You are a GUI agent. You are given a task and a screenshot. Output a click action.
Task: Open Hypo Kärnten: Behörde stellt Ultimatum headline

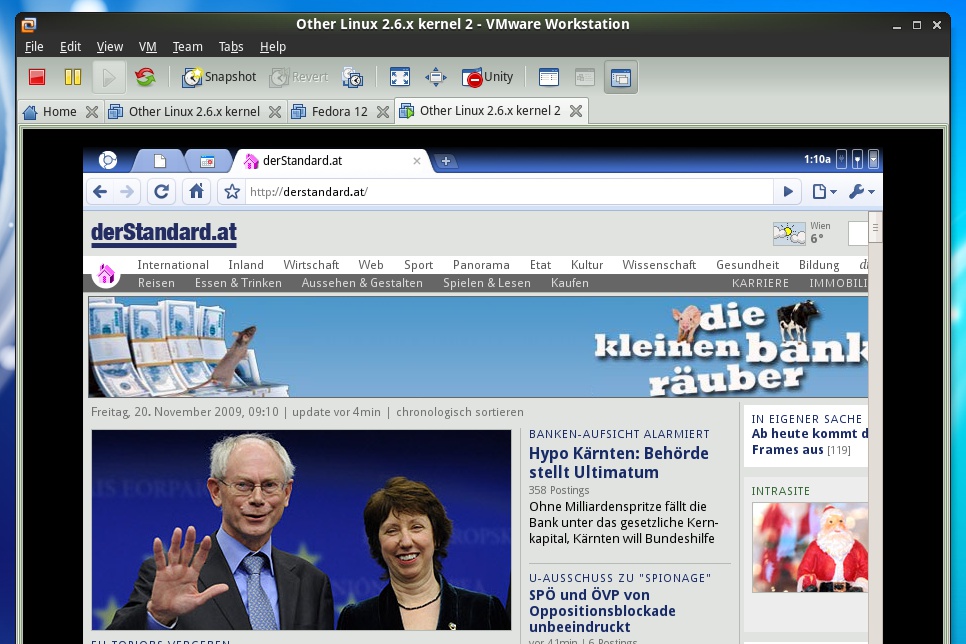619,463
